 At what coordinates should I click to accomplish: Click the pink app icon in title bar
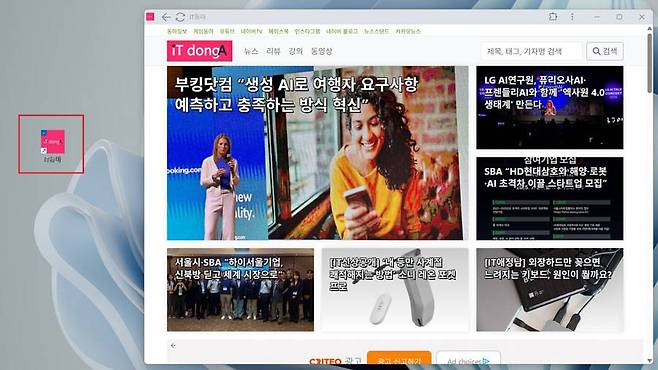click(150, 17)
